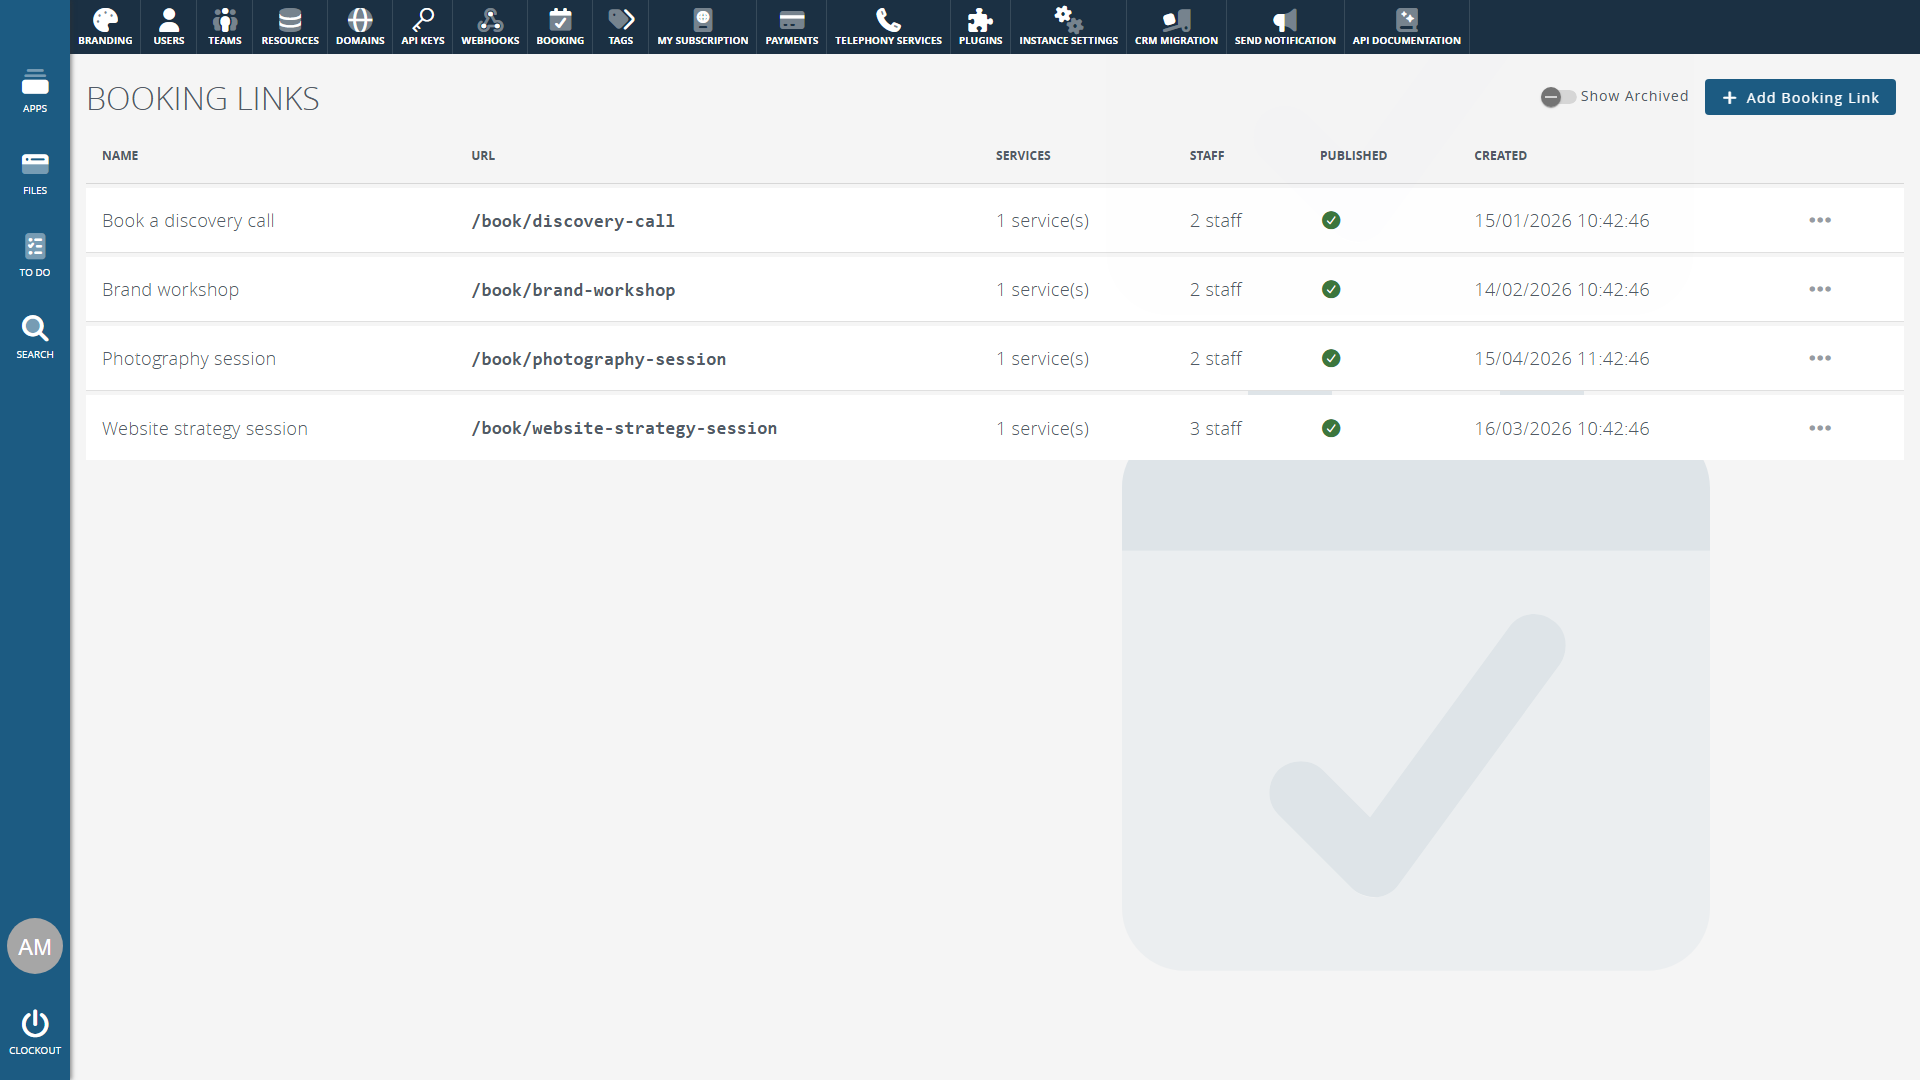Switch to the Booking menu item
This screenshot has width=1920, height=1080.
coord(560,27)
